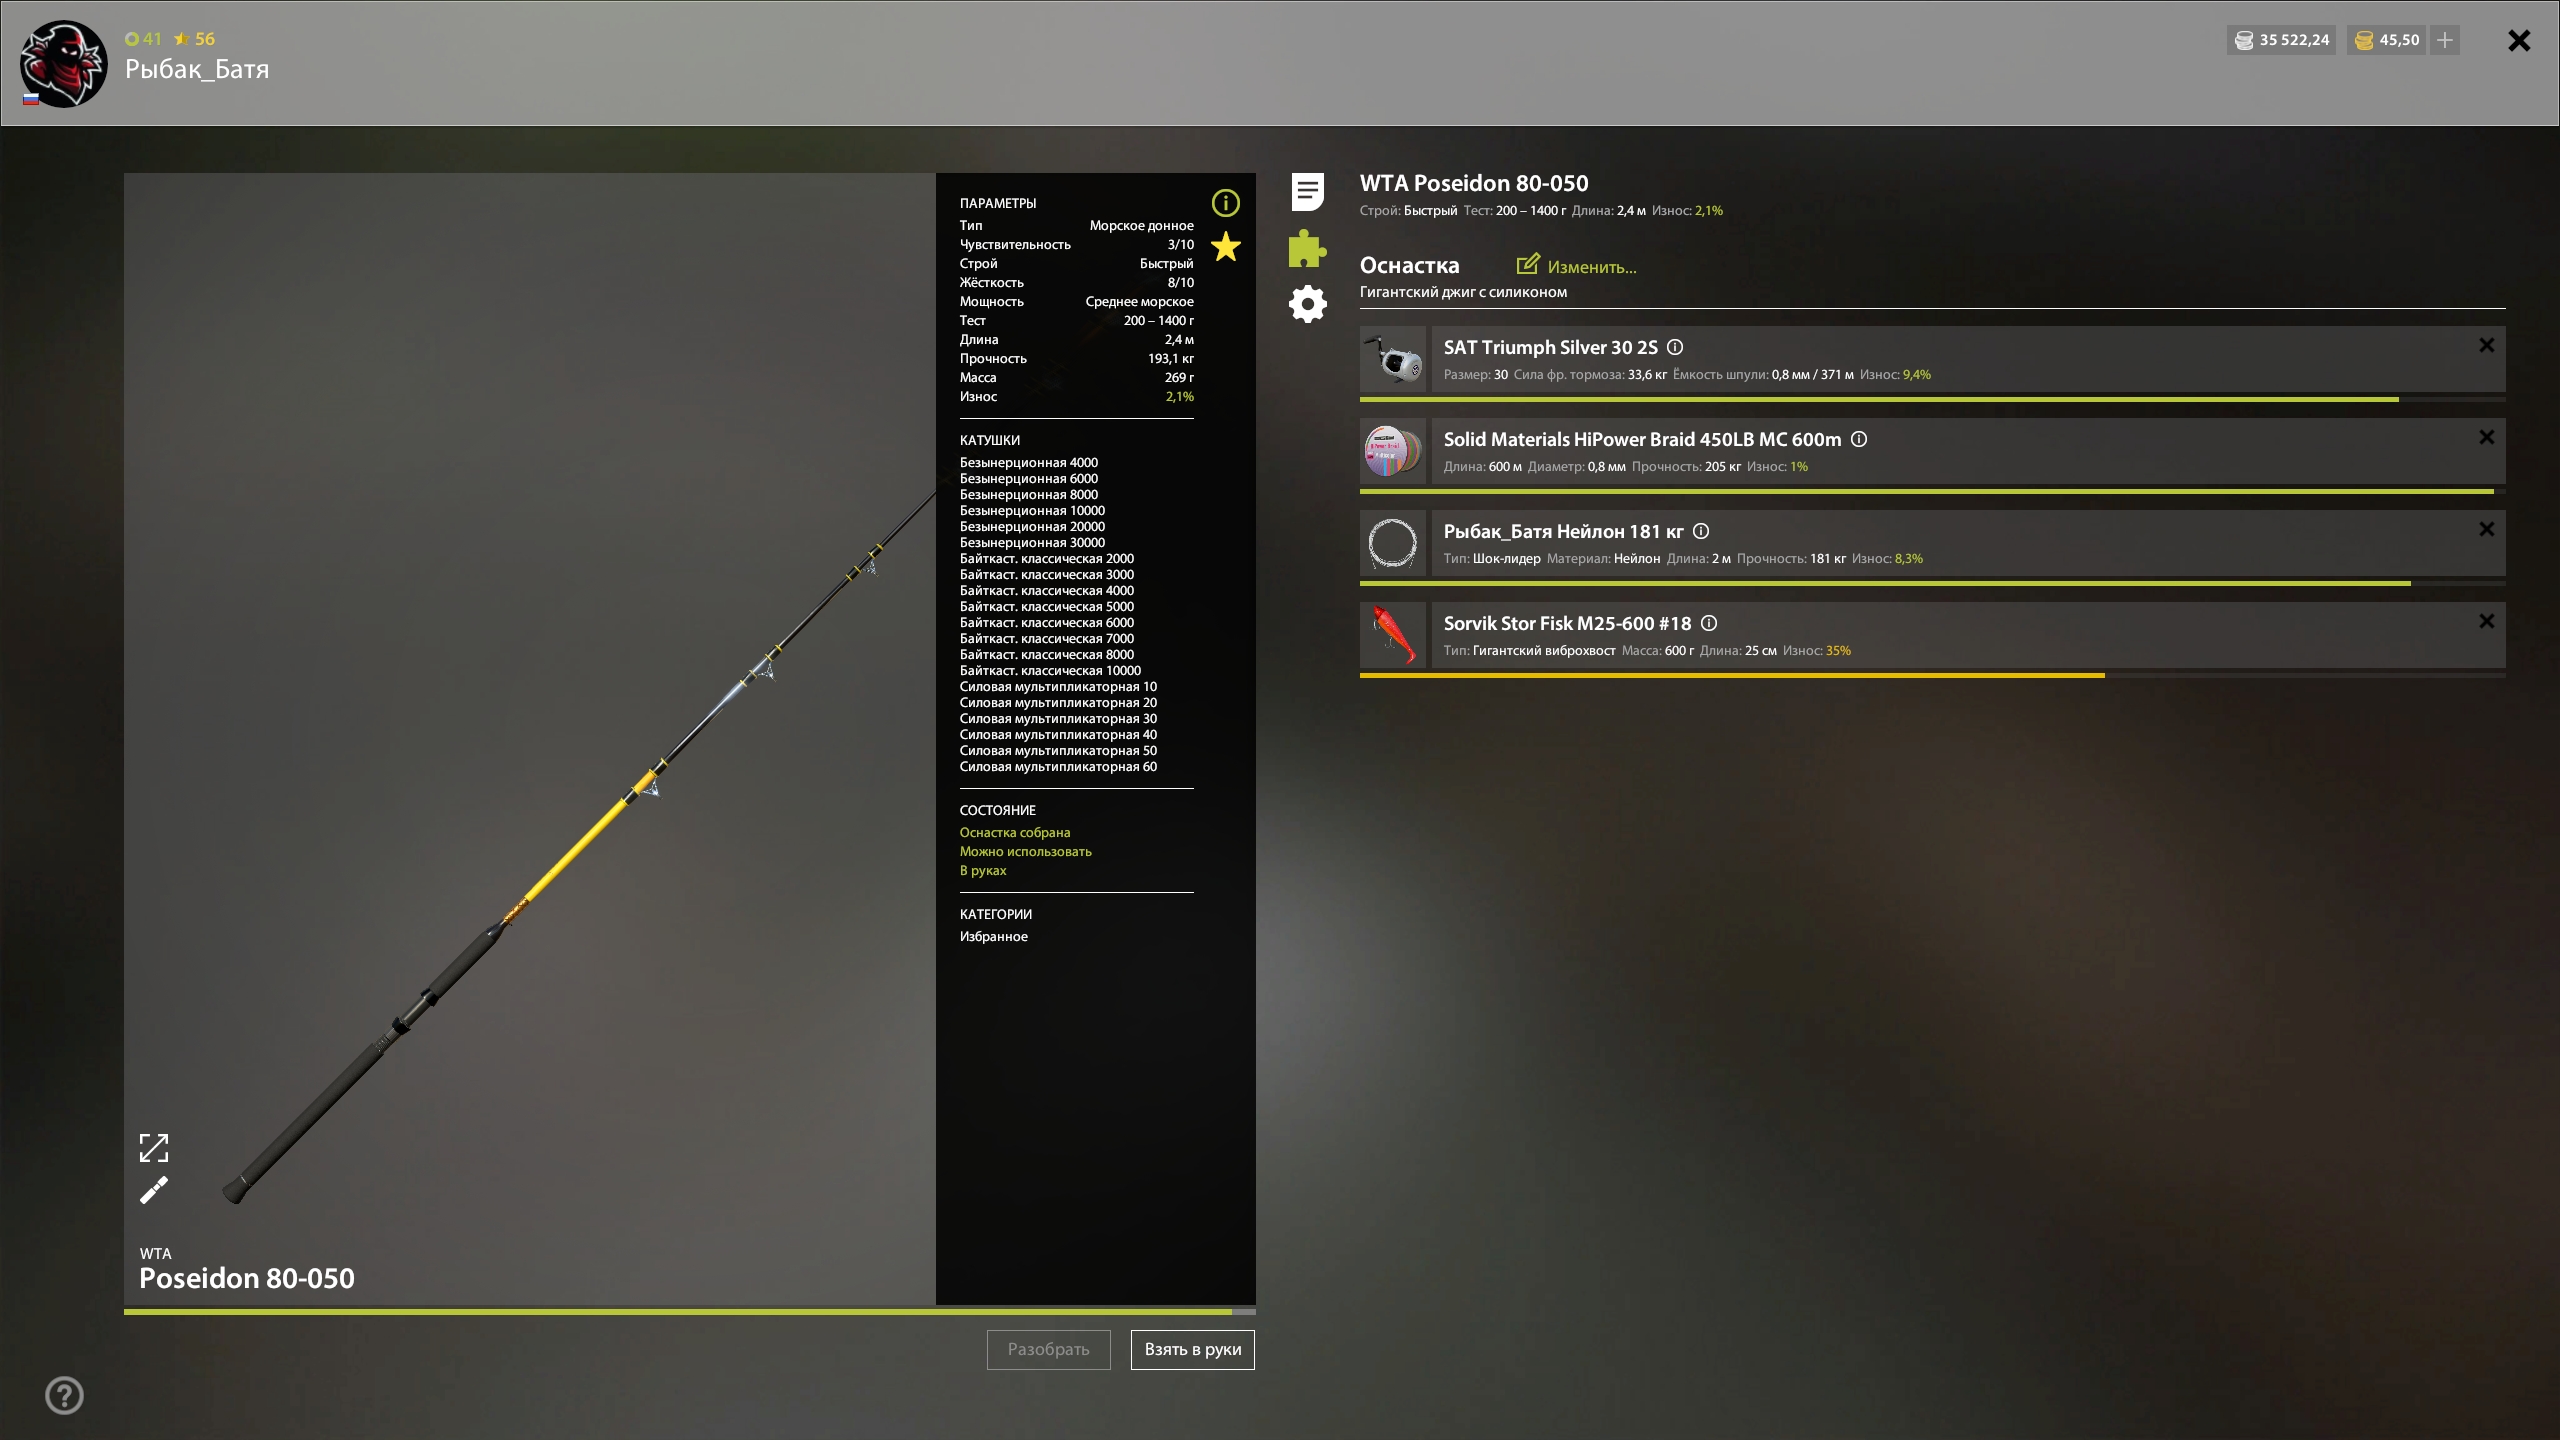The height and width of the screenshot is (1440, 2560).
Task: Add gold coins with the plus button
Action: 2445,40
